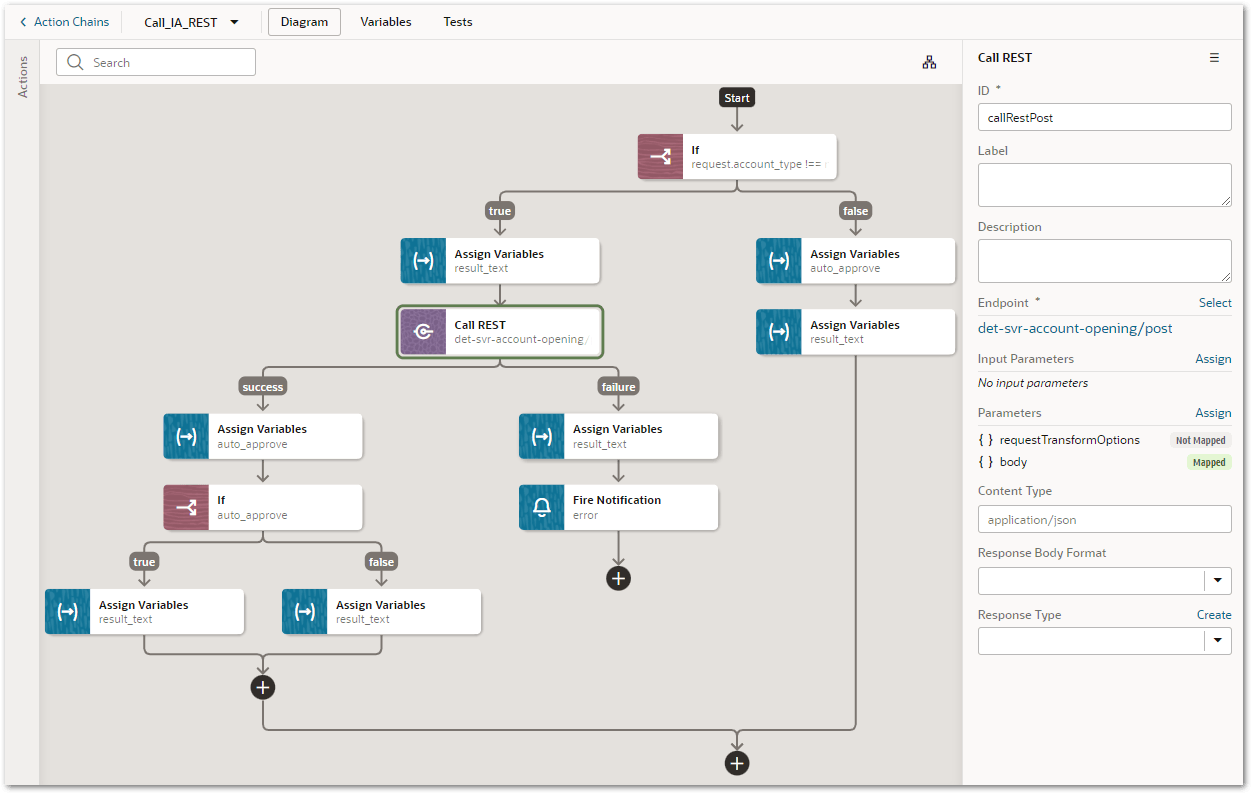
Task: Click the success branch label
Action: [x=263, y=386]
